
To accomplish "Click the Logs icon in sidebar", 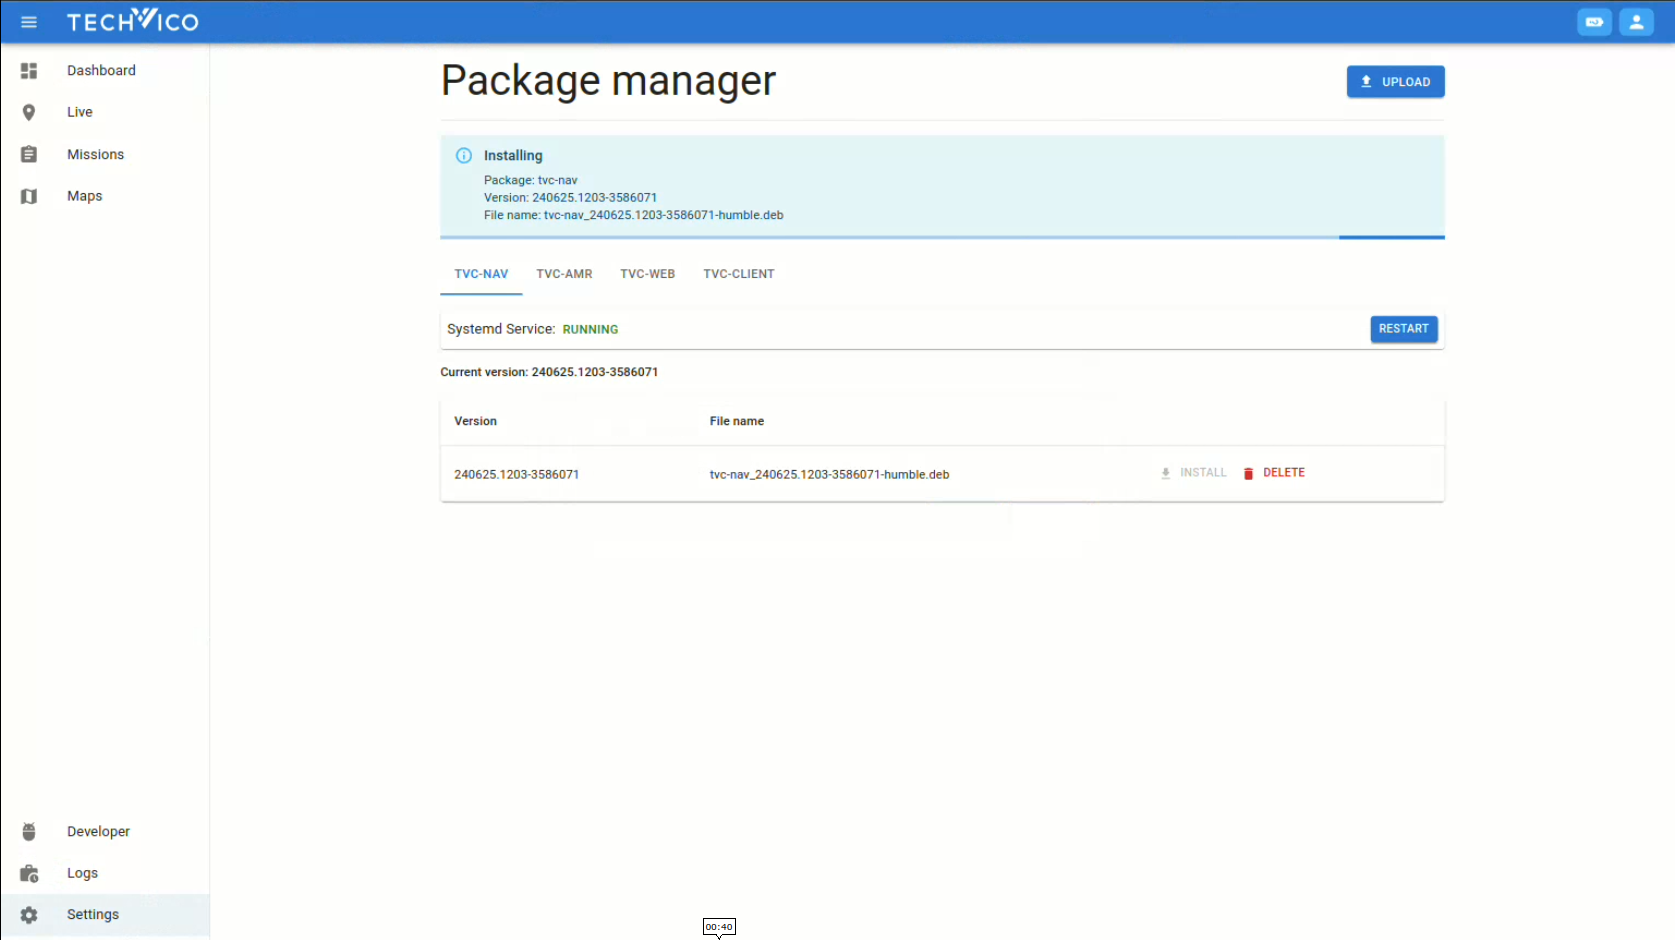I will 29,874.
